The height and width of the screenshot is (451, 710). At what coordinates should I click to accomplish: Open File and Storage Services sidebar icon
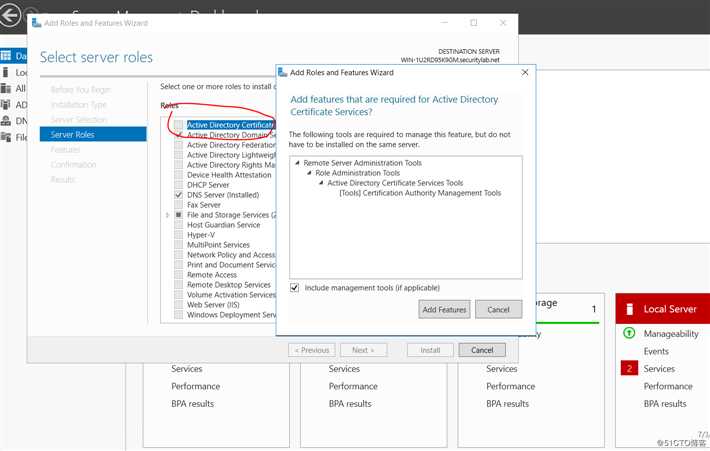(5, 137)
